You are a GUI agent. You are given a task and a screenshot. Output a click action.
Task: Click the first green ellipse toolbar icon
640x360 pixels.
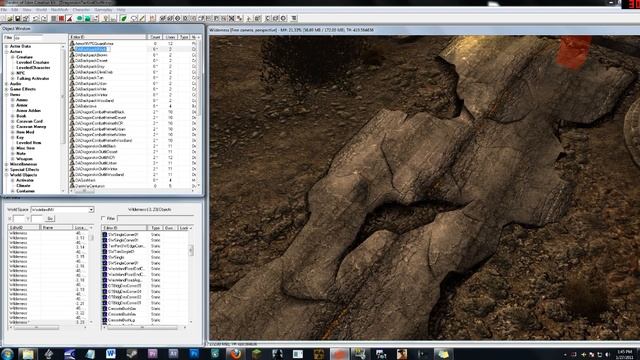(x=80, y=18)
